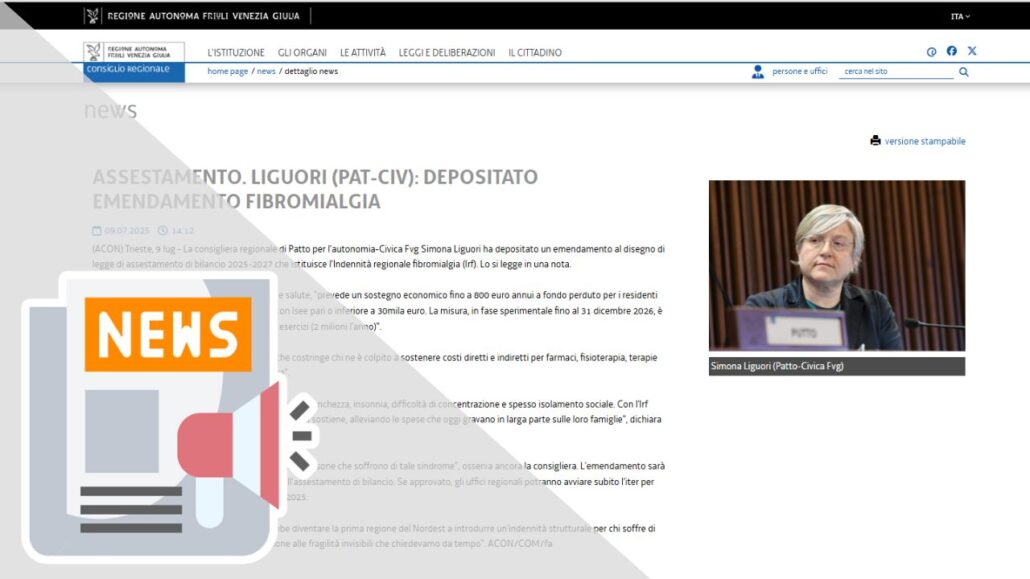Image resolution: width=1030 pixels, height=579 pixels.
Task: Go to home page breadcrumb link
Action: tap(227, 71)
